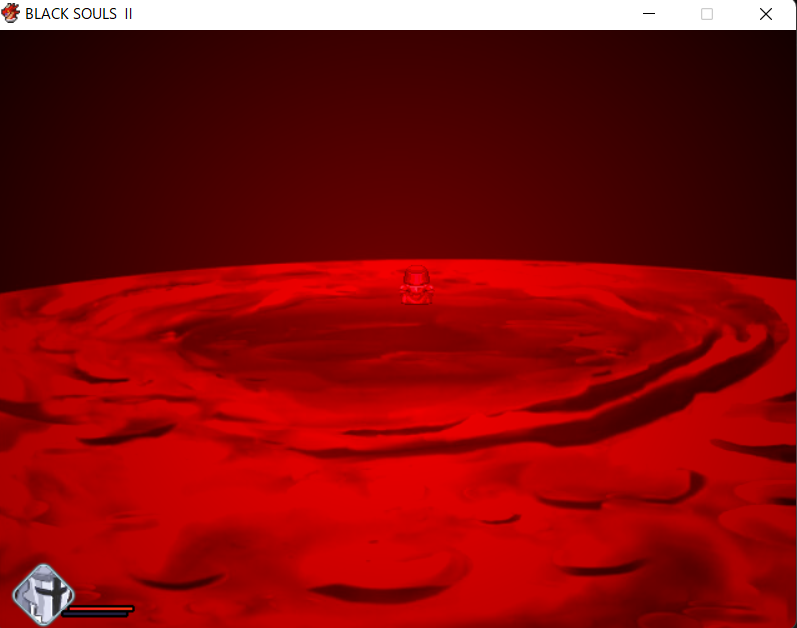The width and height of the screenshot is (797, 628).
Task: Click the BLACK SOULS II app icon in title bar
Action: pos(11,13)
